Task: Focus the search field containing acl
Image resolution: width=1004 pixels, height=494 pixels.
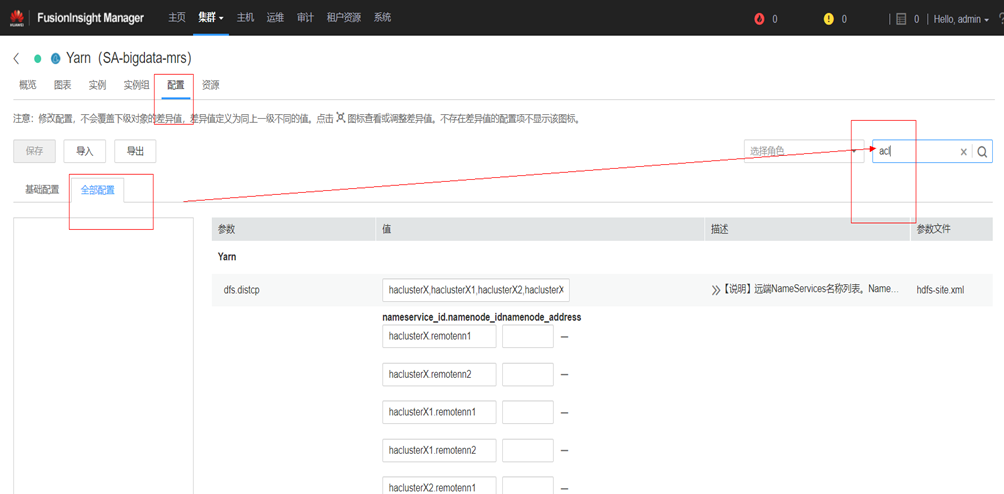Action: (x=916, y=152)
